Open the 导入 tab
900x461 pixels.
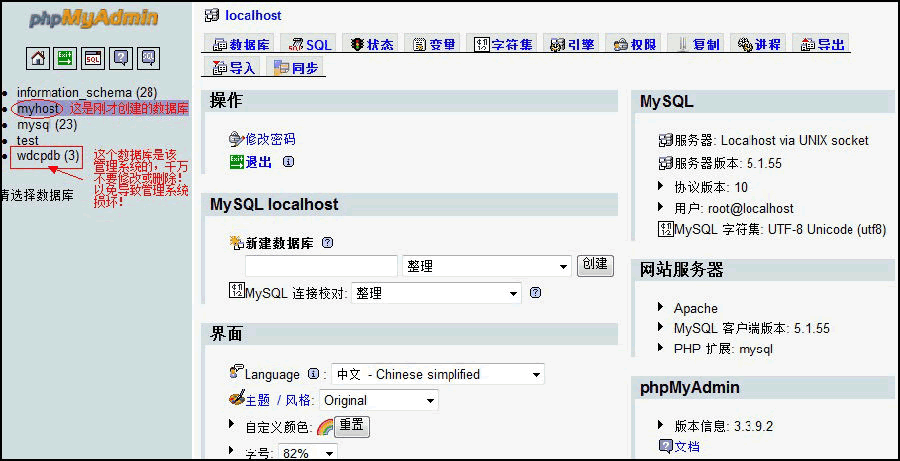(233, 67)
